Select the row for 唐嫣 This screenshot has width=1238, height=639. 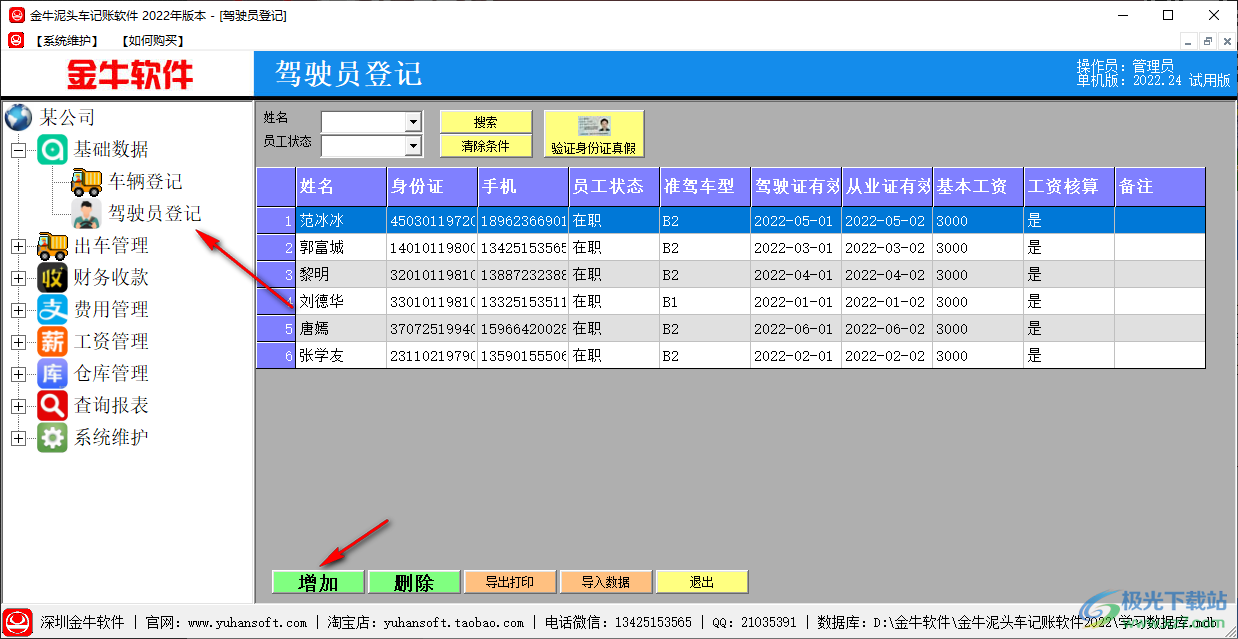(x=731, y=328)
